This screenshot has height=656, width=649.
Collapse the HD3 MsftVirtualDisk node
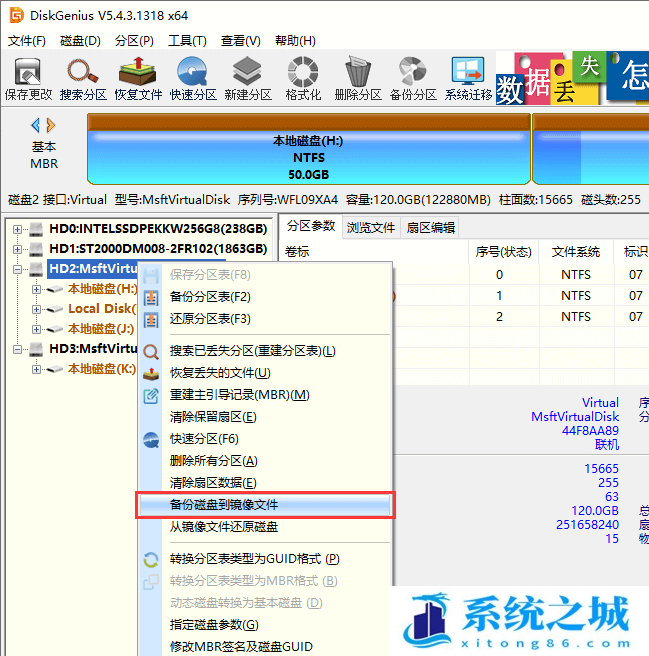(17, 349)
